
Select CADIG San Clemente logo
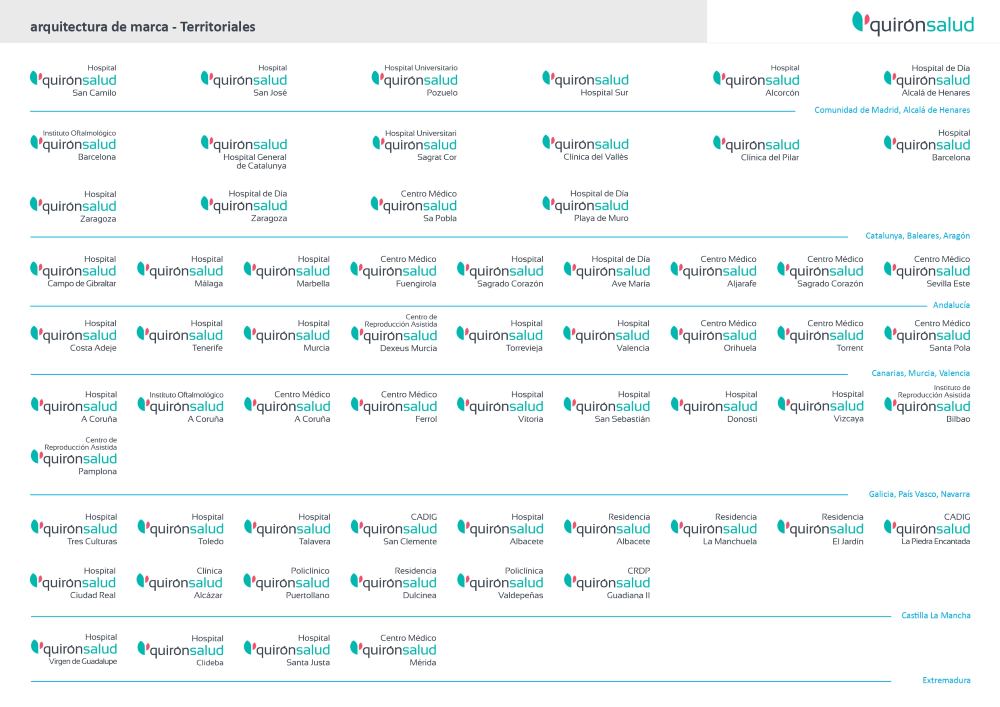tap(394, 529)
